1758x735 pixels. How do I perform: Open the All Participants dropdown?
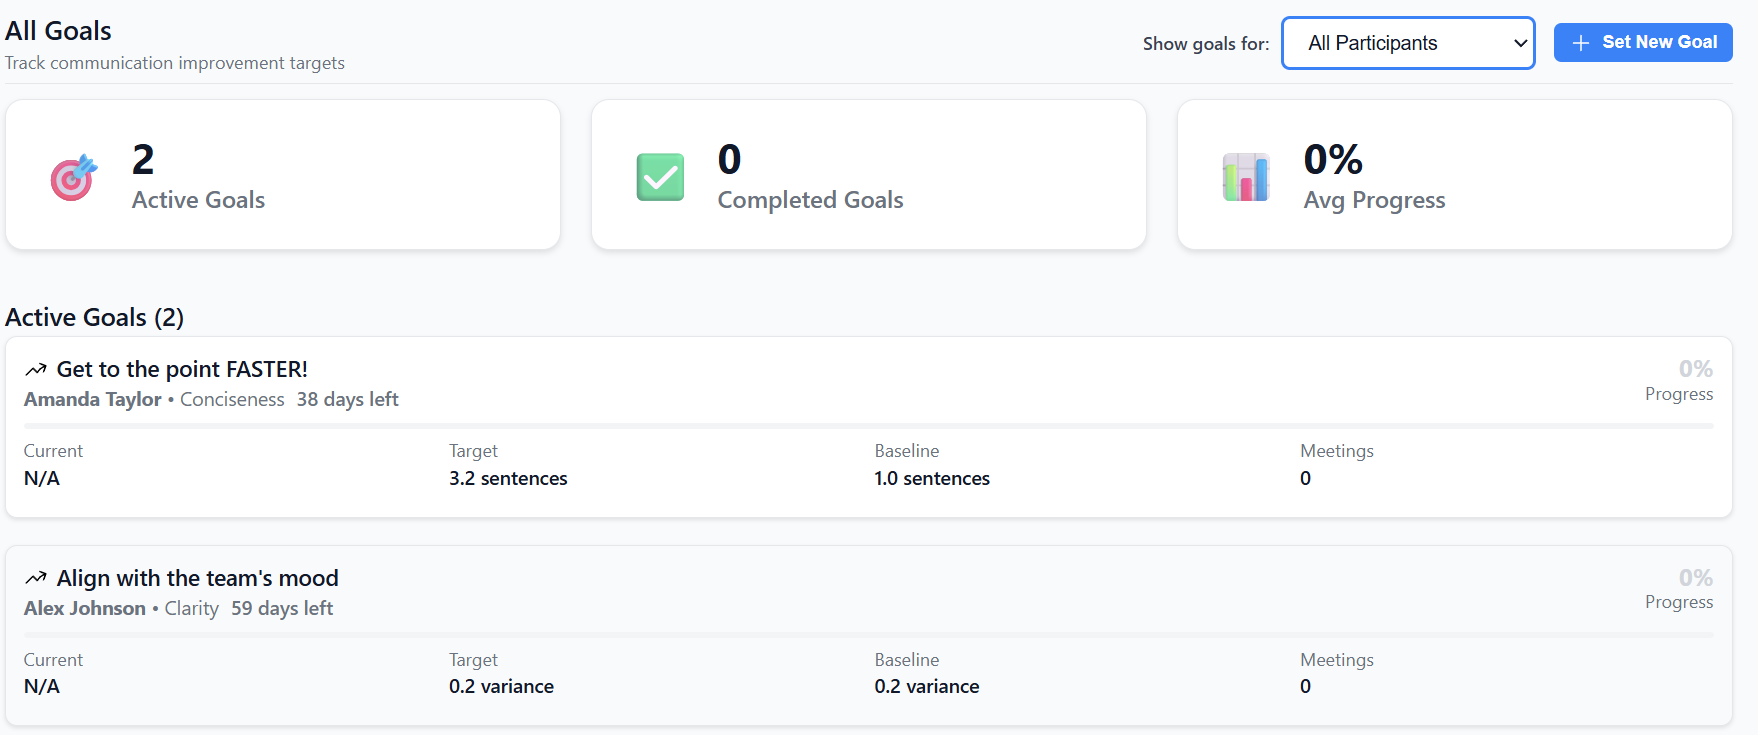[x=1408, y=43]
